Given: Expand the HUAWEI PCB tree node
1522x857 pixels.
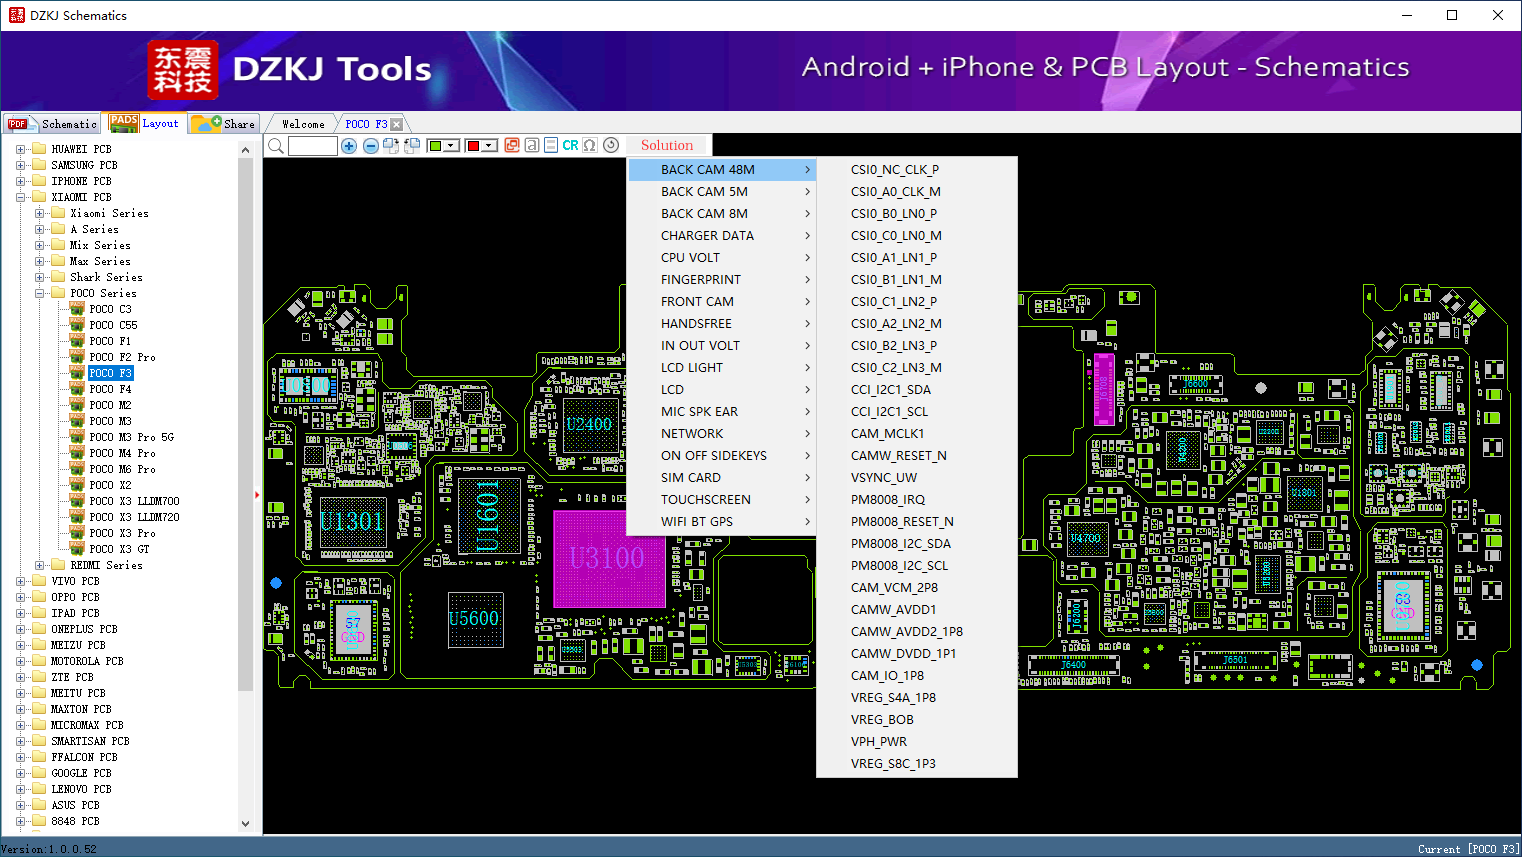Looking at the screenshot, I should click(x=20, y=149).
